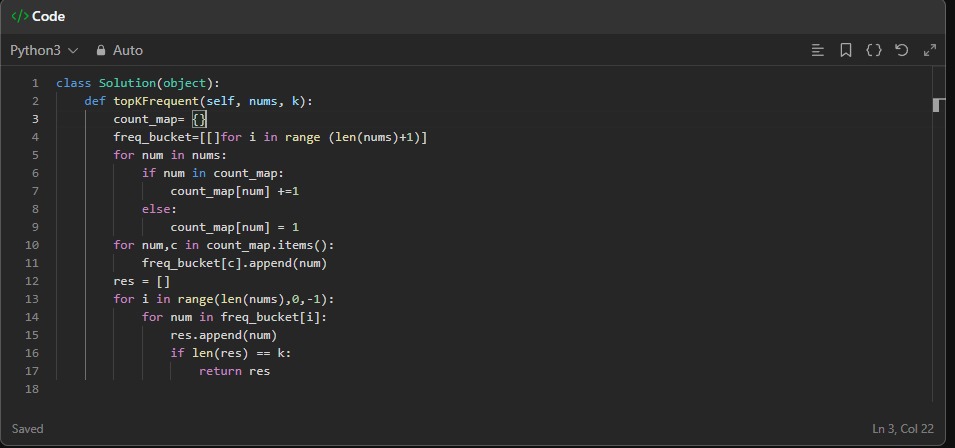Screen dimensions: 955x448
Task: Click on 'for num in nums:' line
Action: (x=170, y=155)
